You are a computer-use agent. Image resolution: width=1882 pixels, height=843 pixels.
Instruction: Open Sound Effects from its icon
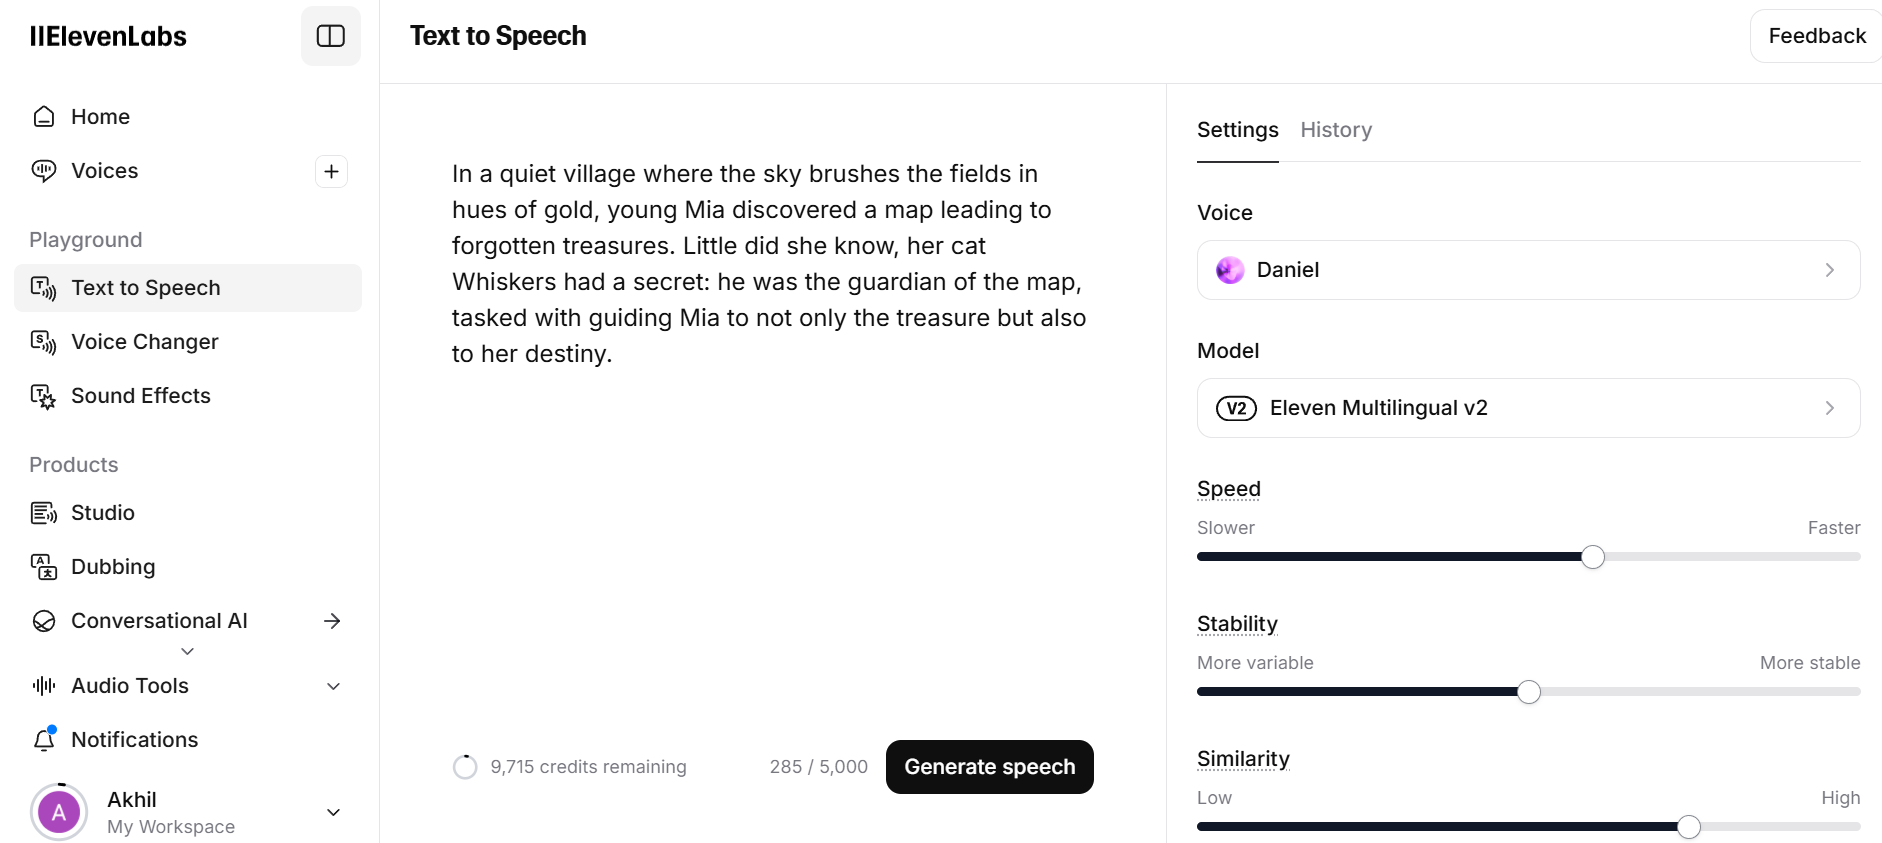click(x=44, y=396)
